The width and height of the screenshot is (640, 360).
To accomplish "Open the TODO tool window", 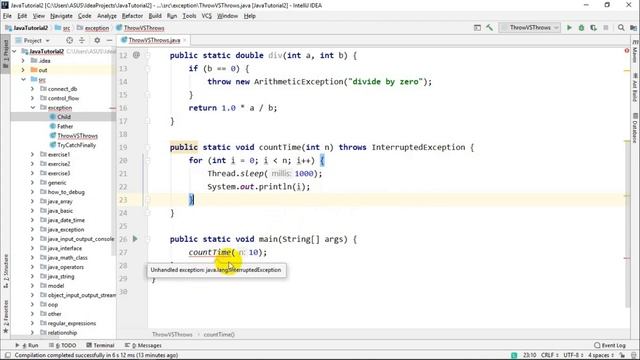I will click(62, 345).
